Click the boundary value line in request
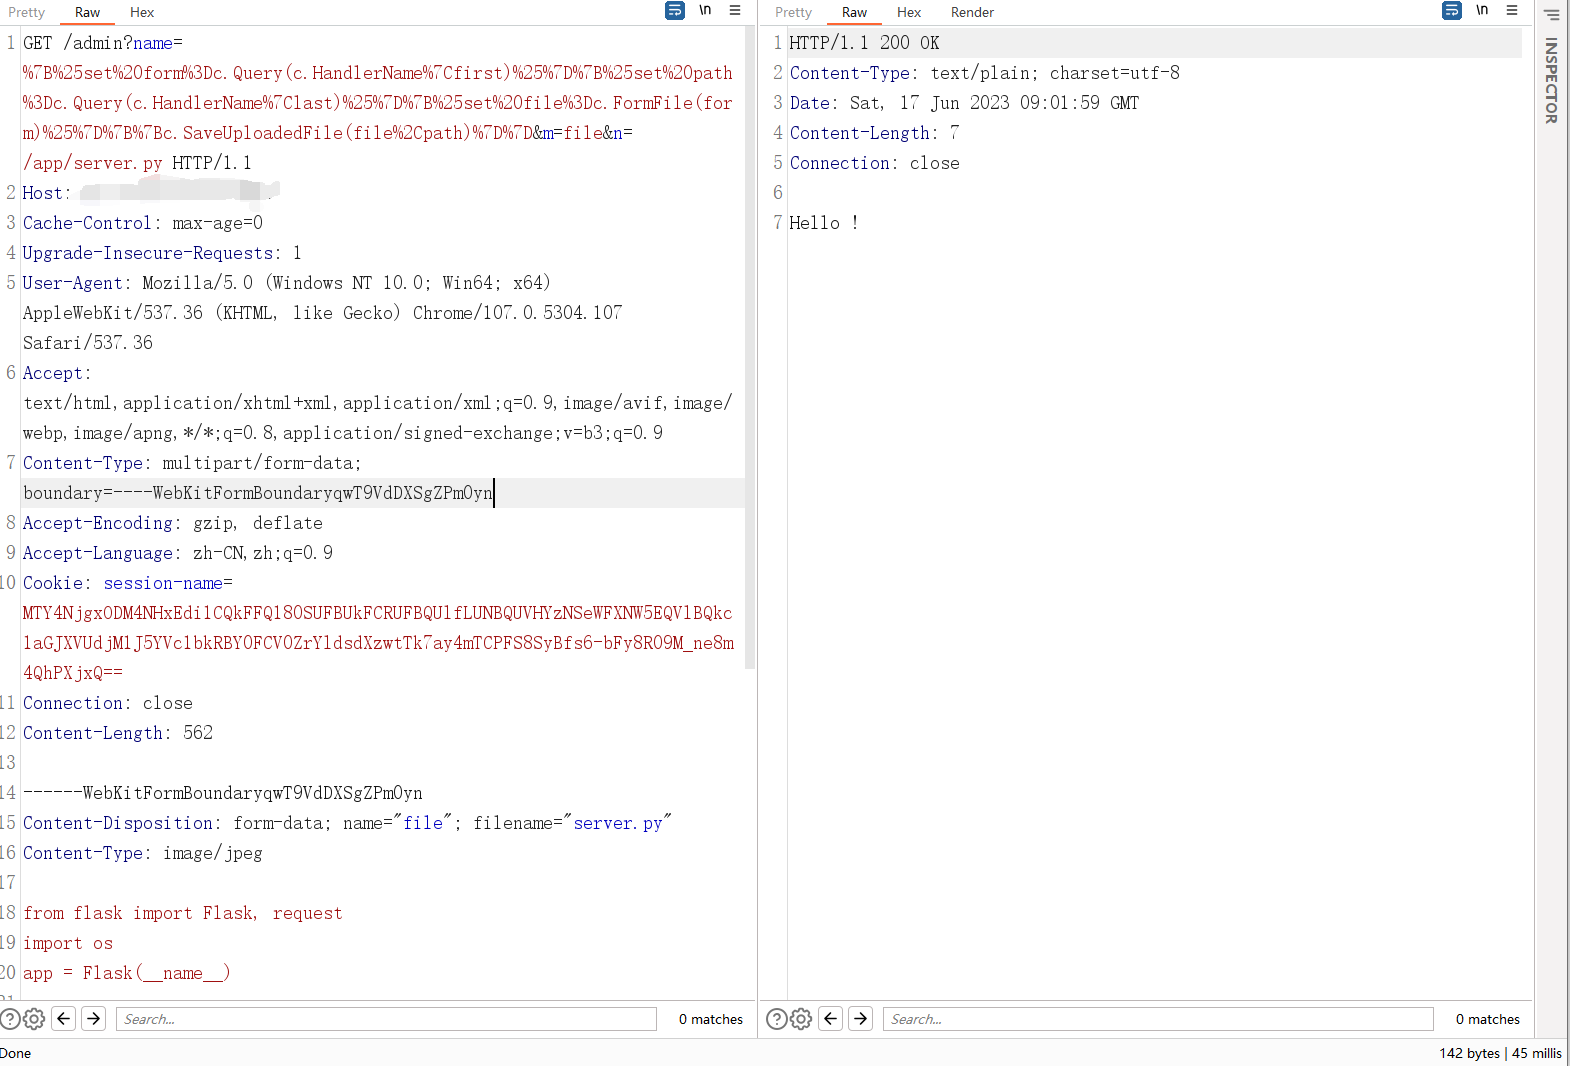Screen dimensions: 1570x1066 pyautogui.click(x=258, y=493)
